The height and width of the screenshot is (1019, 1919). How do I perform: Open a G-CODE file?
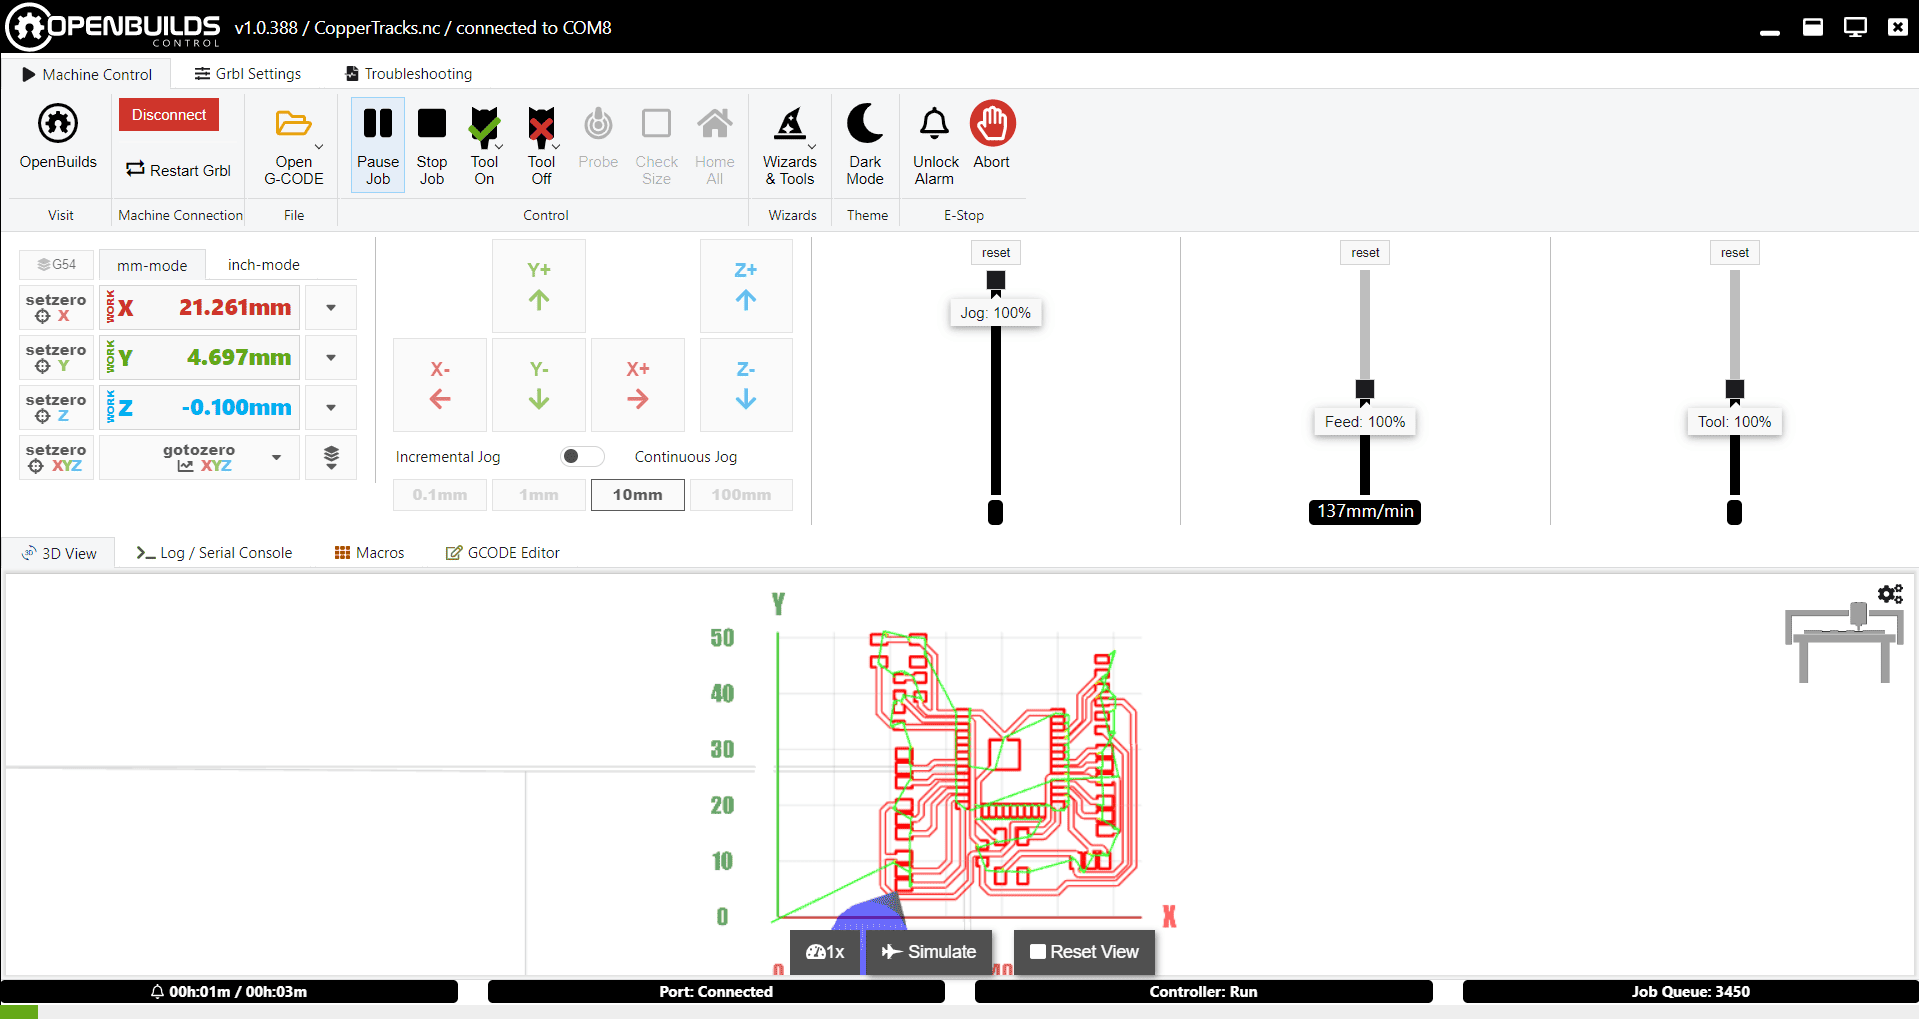(293, 143)
